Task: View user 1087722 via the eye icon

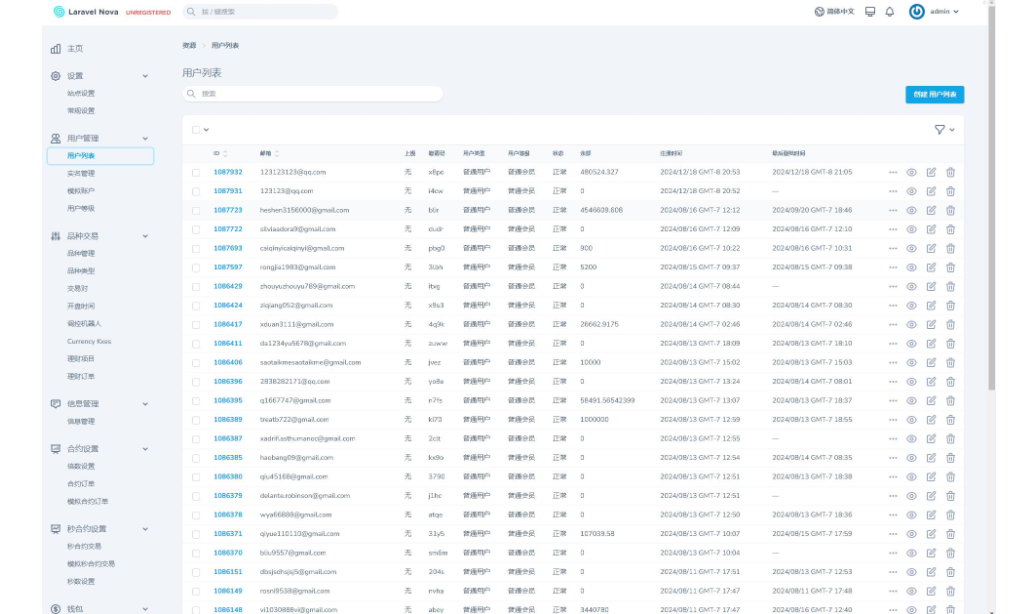Action: (912, 229)
